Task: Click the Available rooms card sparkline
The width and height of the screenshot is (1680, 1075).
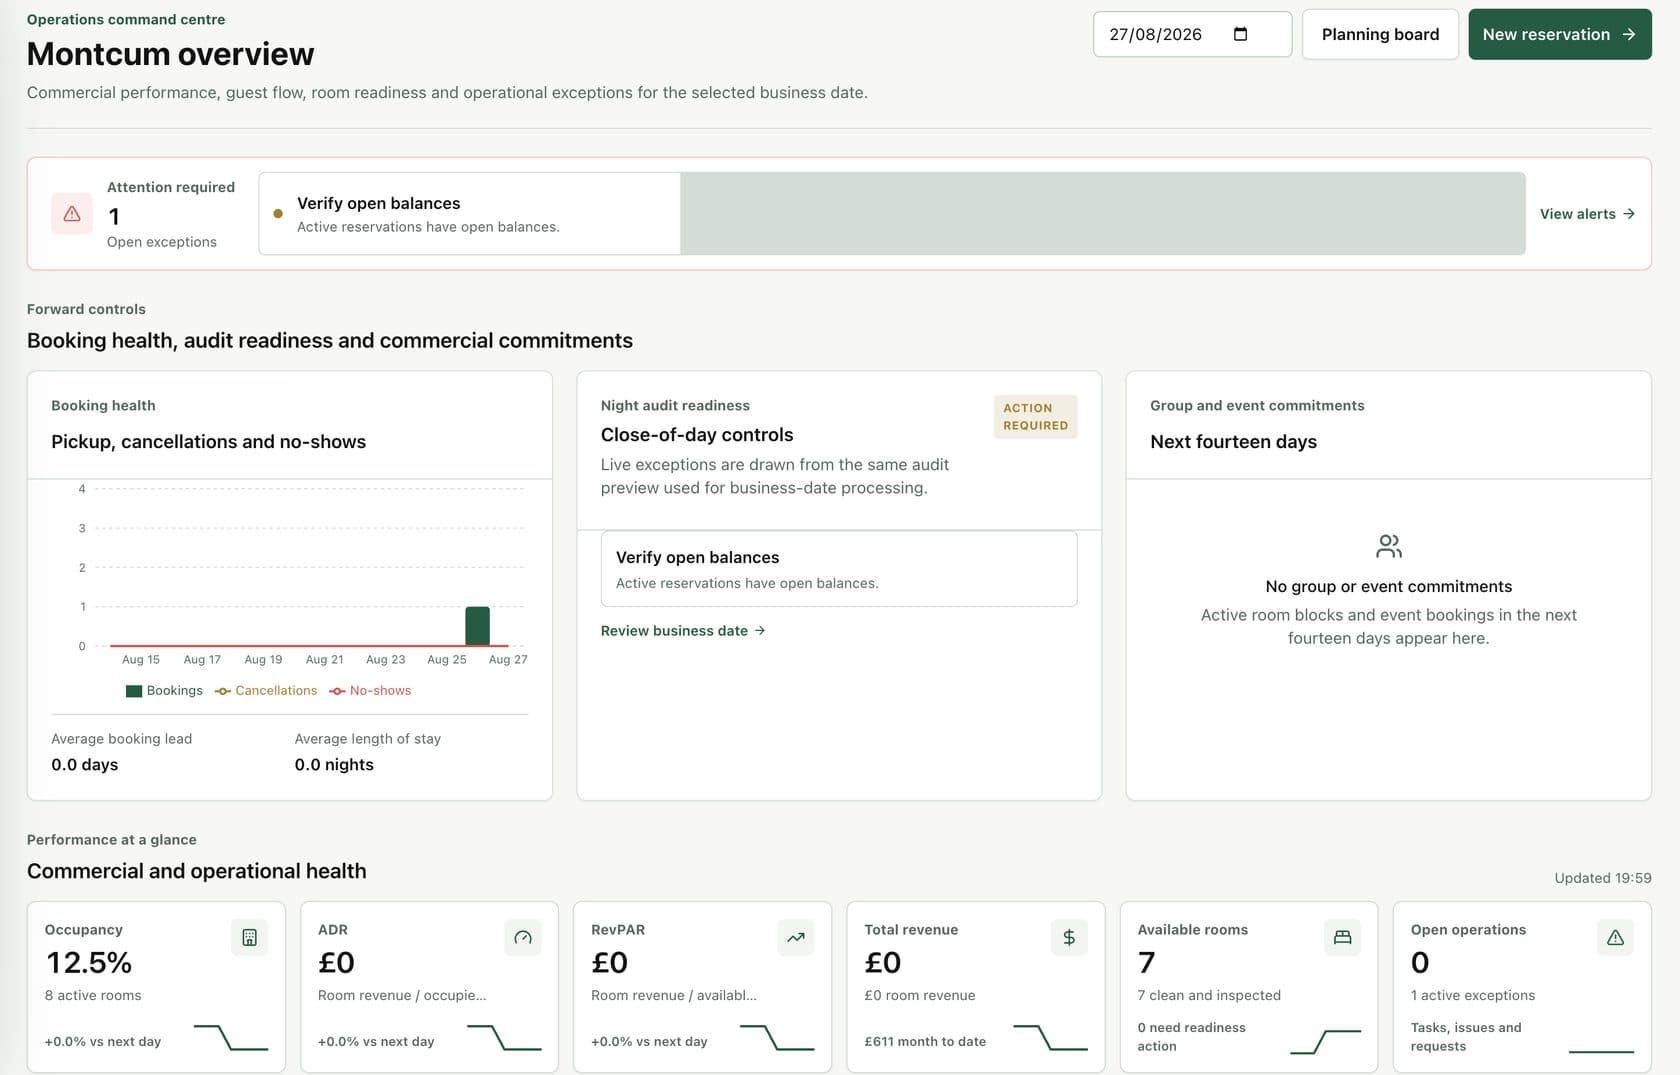Action: tap(1325, 1042)
